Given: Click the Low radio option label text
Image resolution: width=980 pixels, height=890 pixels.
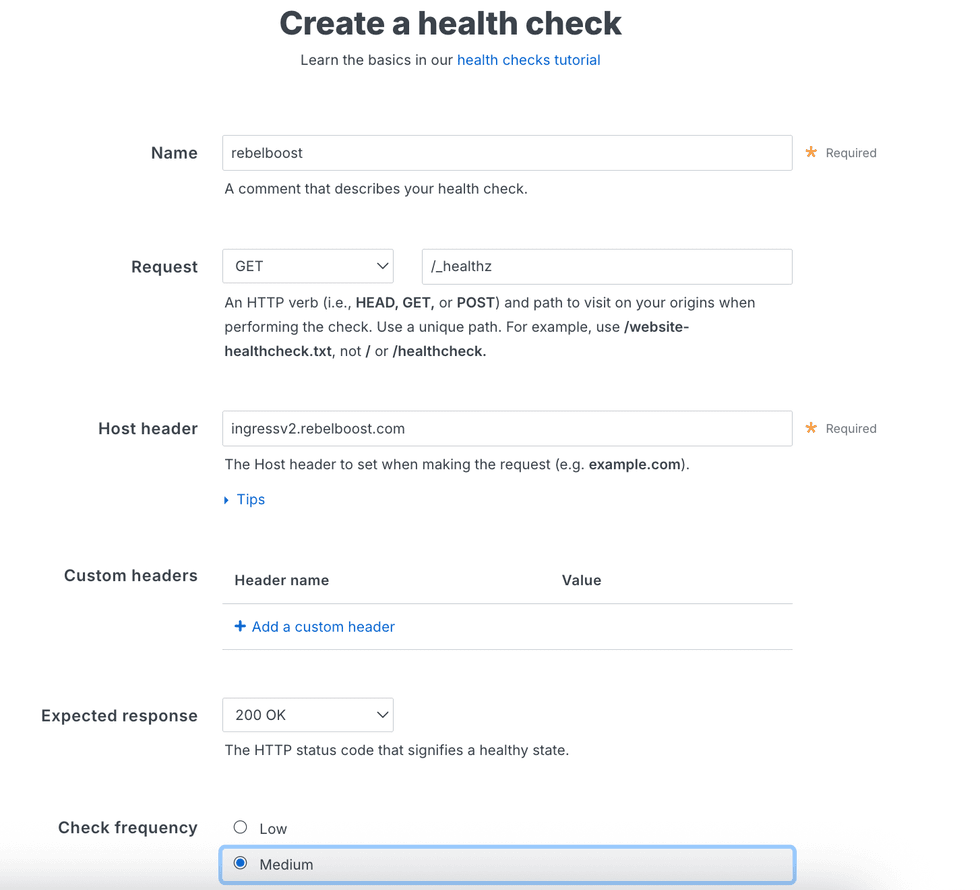Looking at the screenshot, I should point(273,828).
